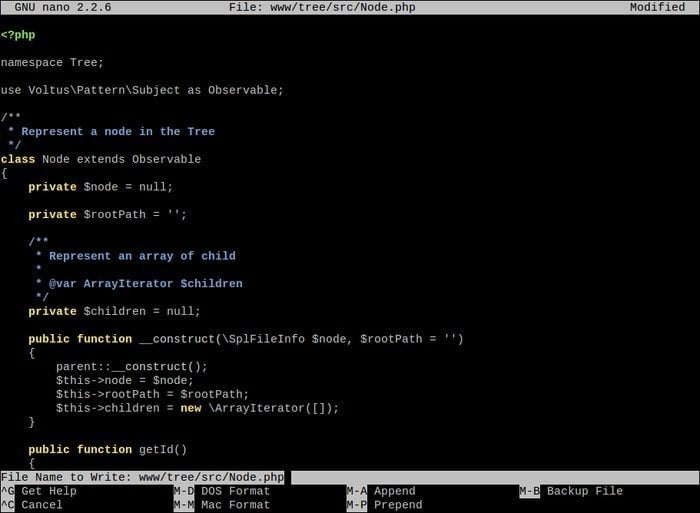Click the 'private $node = null;' line

[100, 187]
